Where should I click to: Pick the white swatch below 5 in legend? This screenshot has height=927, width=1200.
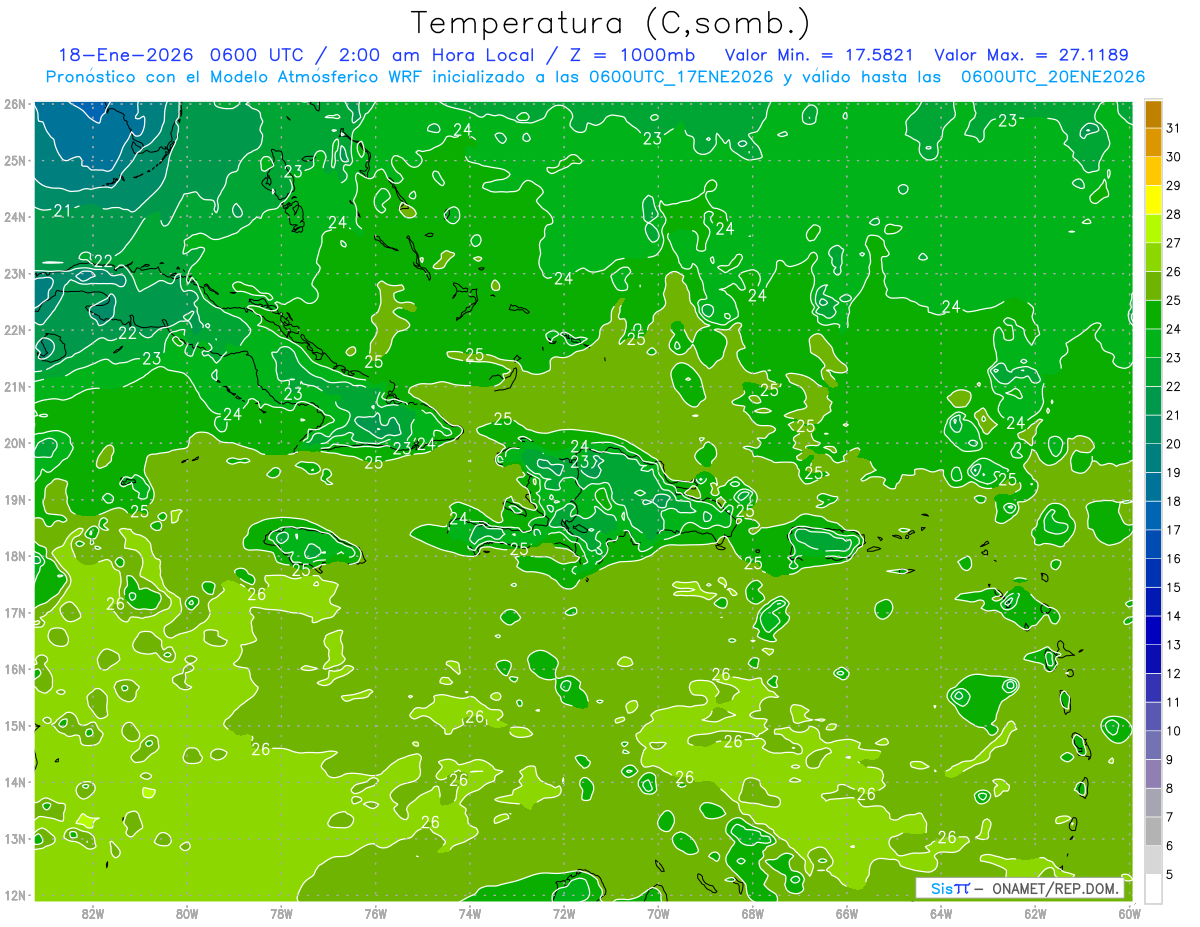point(1154,888)
